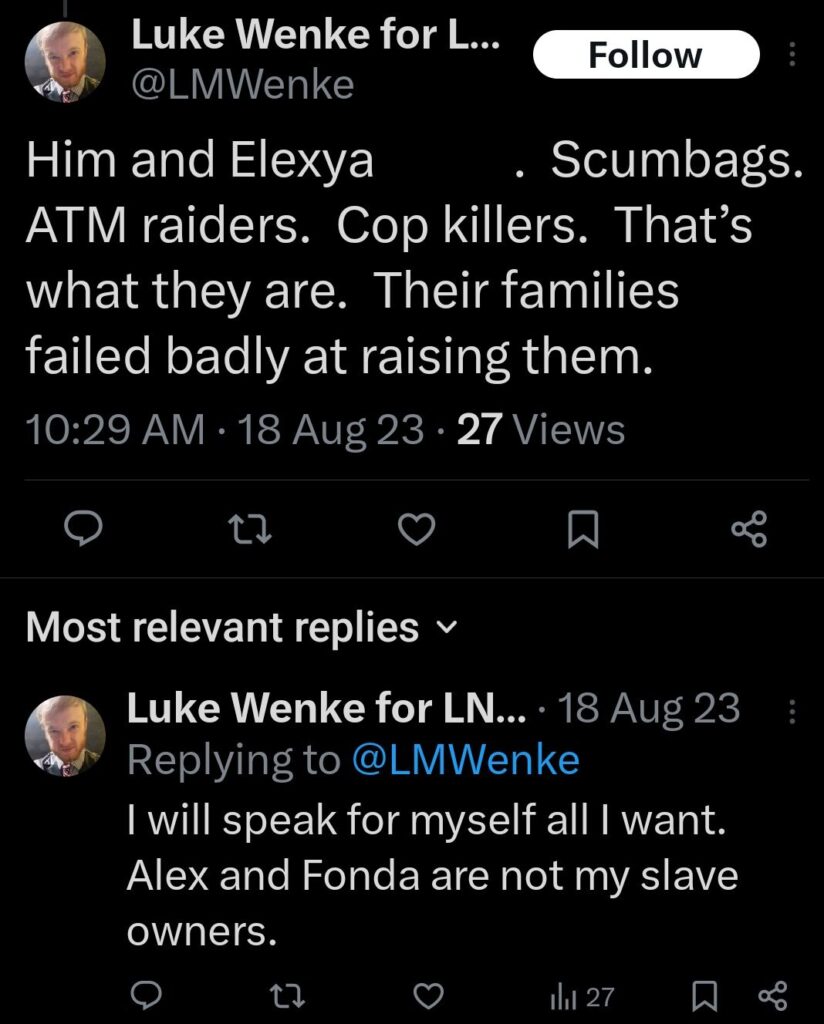Viewport: 824px width, 1024px height.
Task: Reply to the main tweet
Action: click(x=85, y=530)
